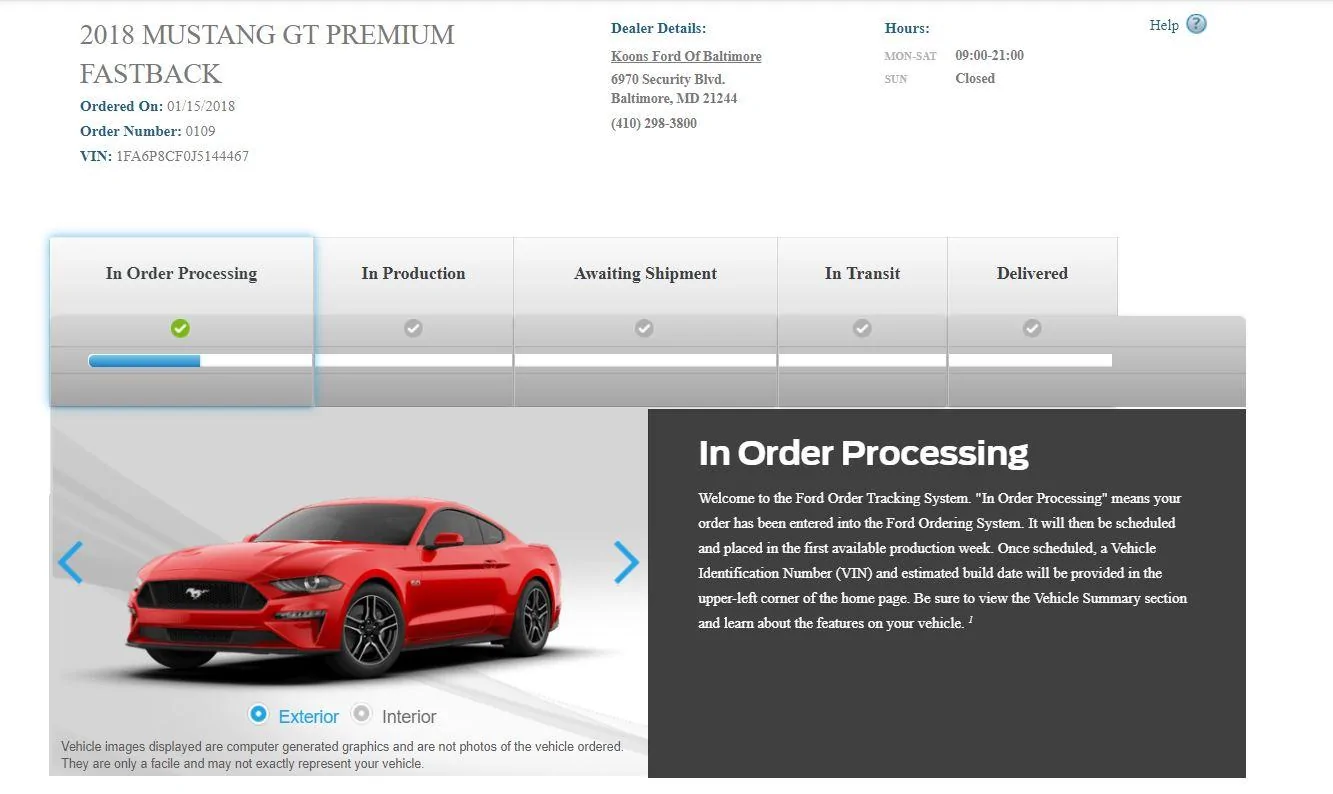Click the Help question mark icon
1333x794 pixels.
pos(1196,25)
